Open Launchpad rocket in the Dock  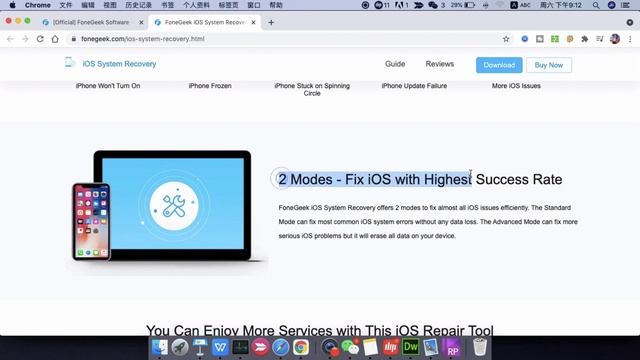tap(180, 347)
